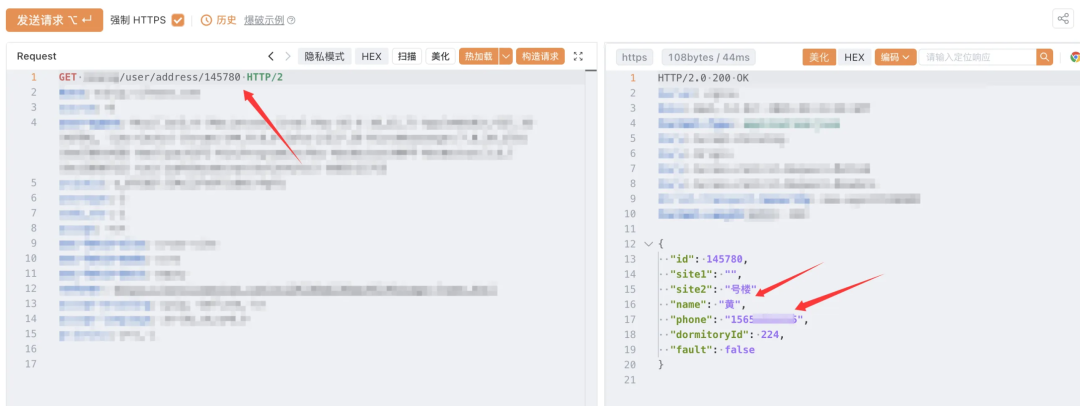
Task: Click the fullscreen expand icon in Request panel
Action: pyautogui.click(x=578, y=57)
